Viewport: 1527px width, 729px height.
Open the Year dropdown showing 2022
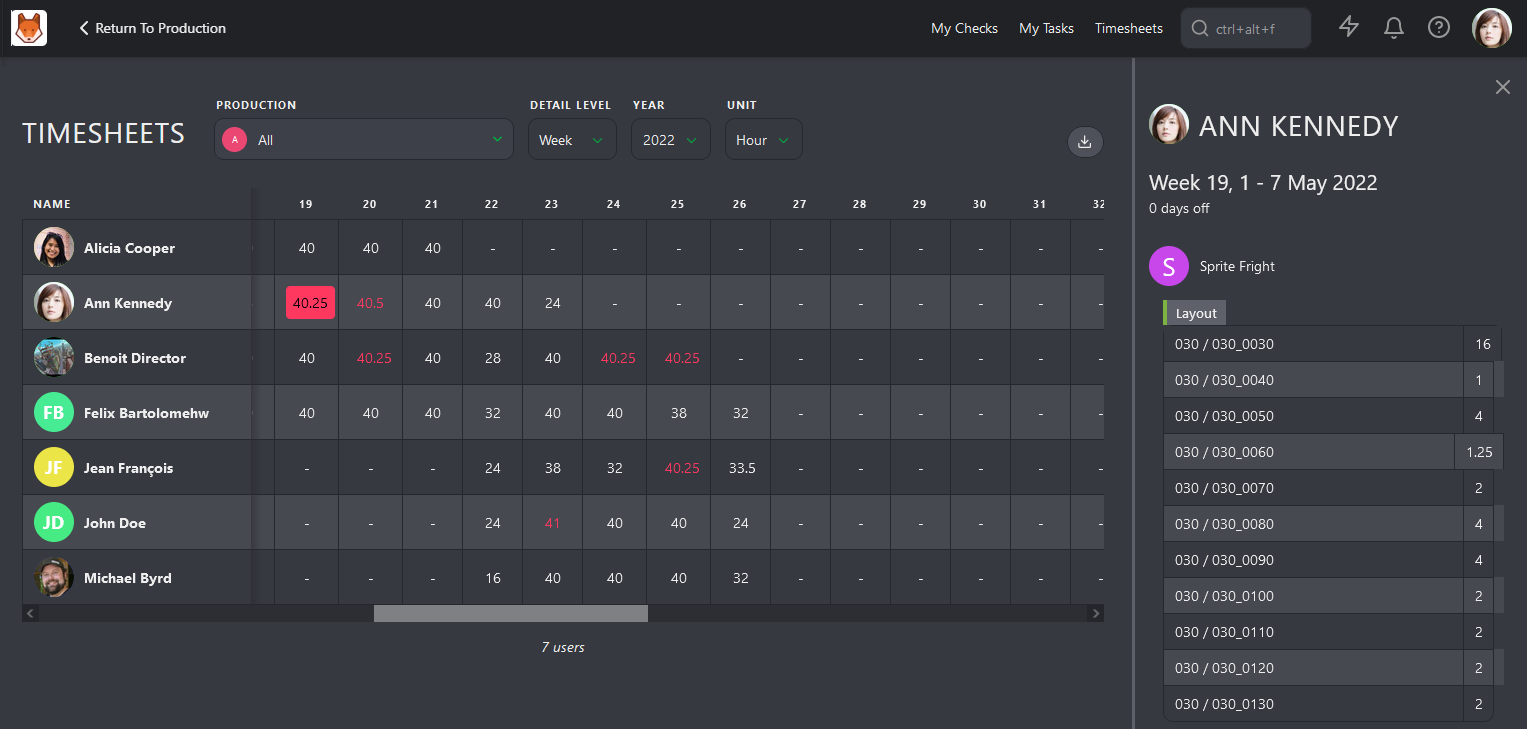pos(671,140)
